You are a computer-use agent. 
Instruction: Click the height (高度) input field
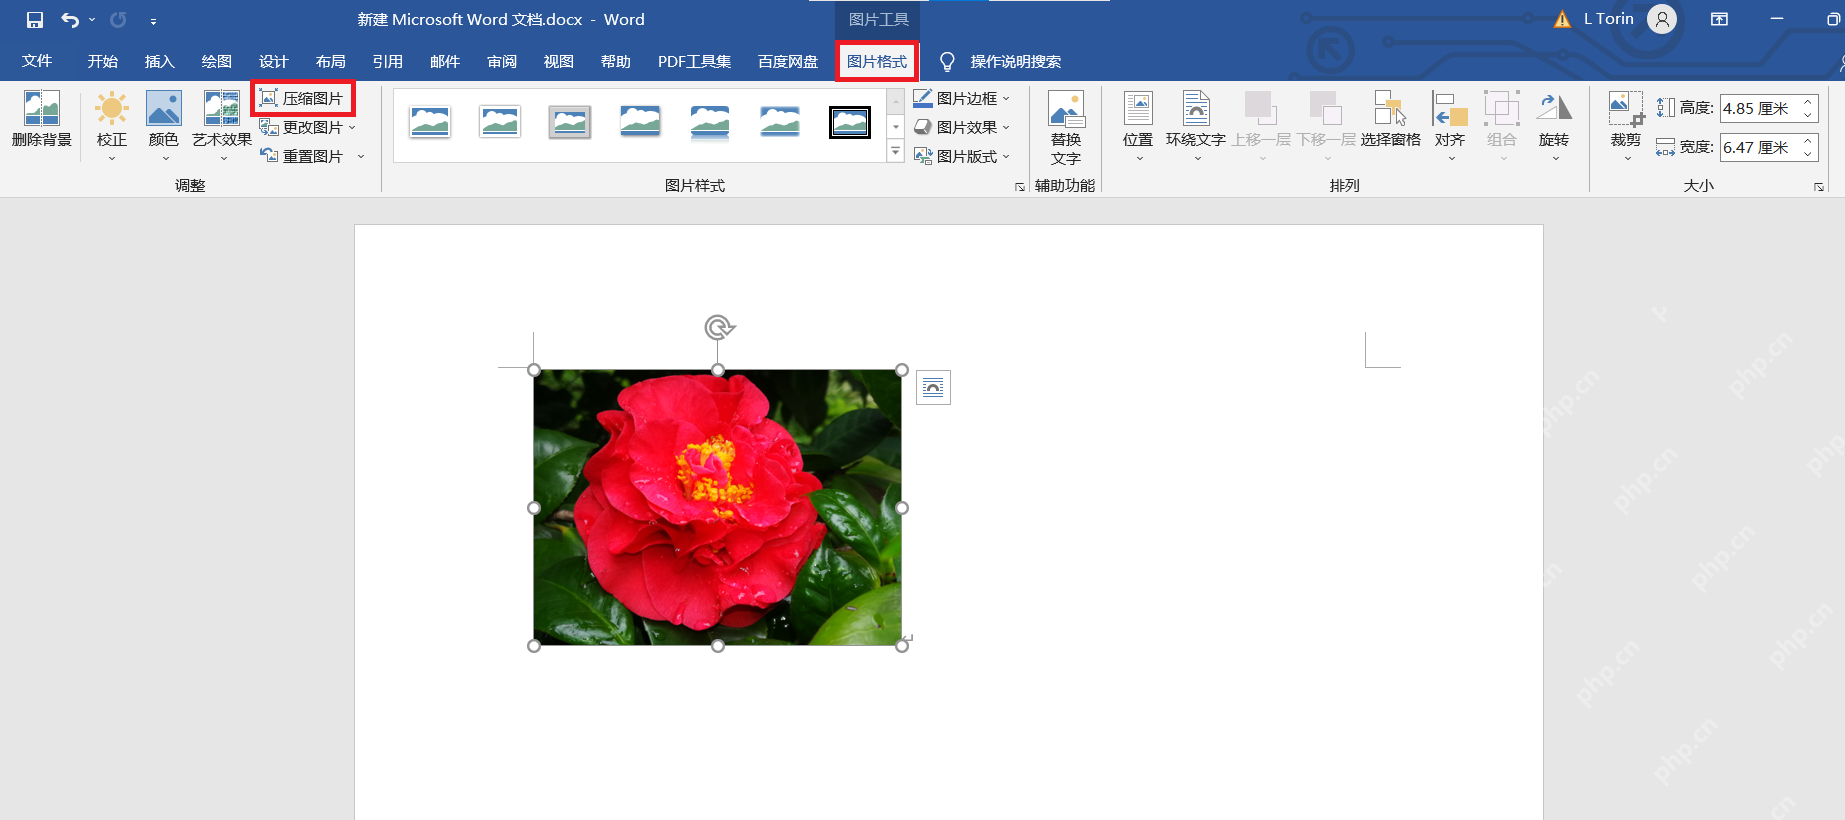coord(1762,108)
